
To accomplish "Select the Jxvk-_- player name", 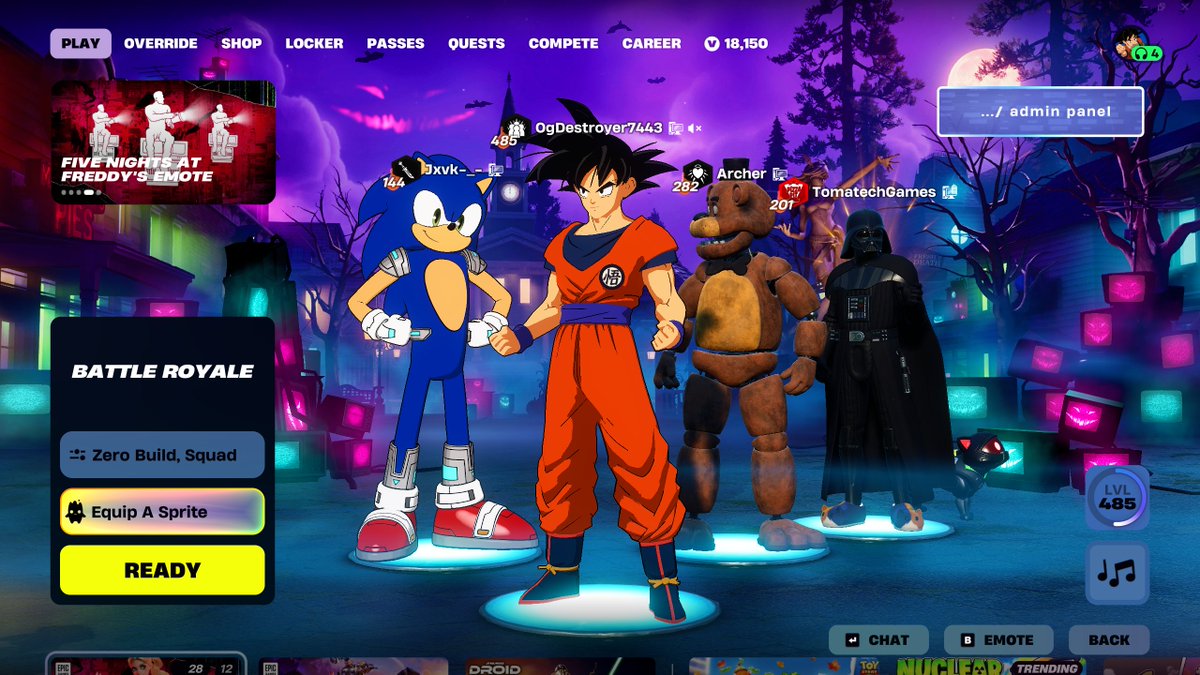I will [x=452, y=169].
